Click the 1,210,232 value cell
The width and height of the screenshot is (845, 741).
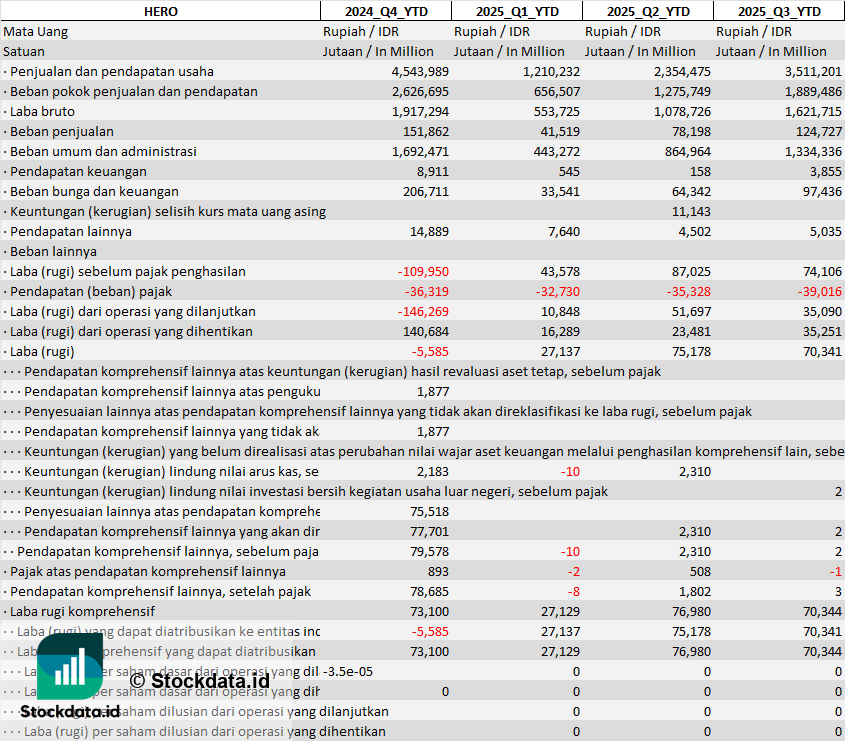pyautogui.click(x=551, y=72)
